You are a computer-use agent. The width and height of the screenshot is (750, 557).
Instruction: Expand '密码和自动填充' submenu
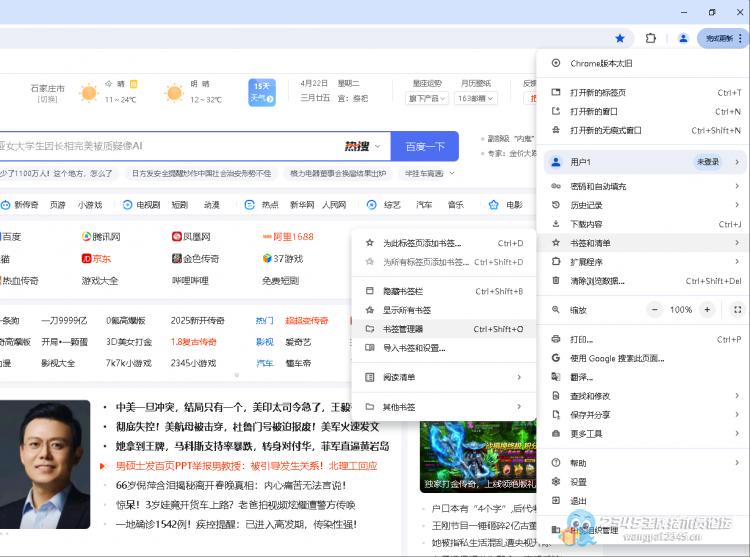pos(642,186)
